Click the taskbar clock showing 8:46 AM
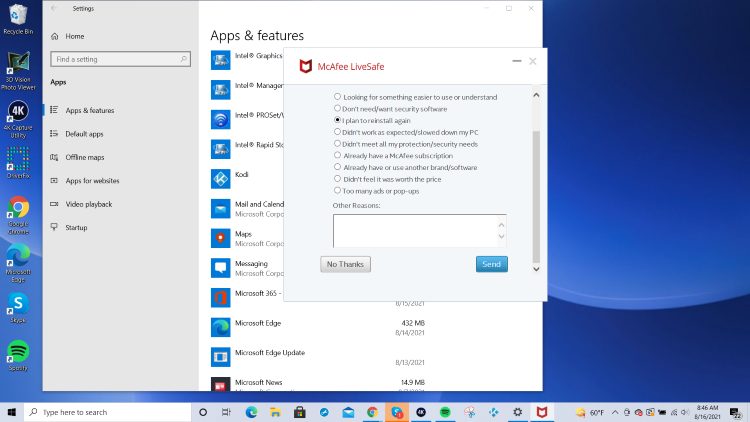Image resolution: width=750 pixels, height=422 pixels. click(x=707, y=412)
